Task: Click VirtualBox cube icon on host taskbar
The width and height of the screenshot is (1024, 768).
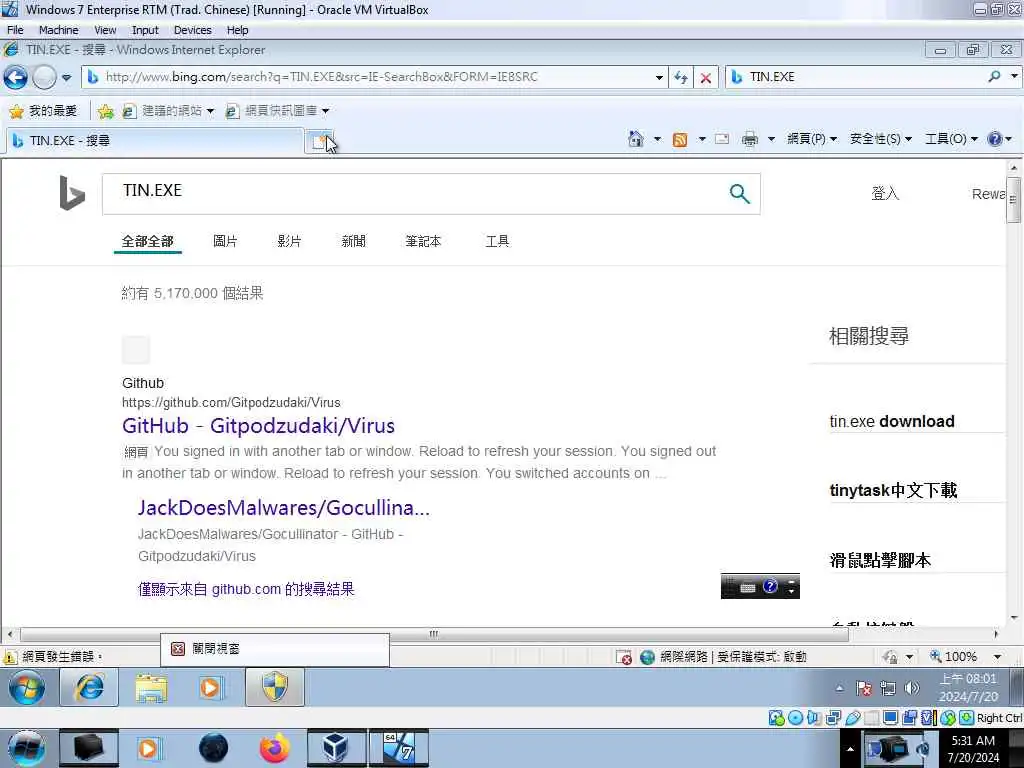Action: [336, 748]
